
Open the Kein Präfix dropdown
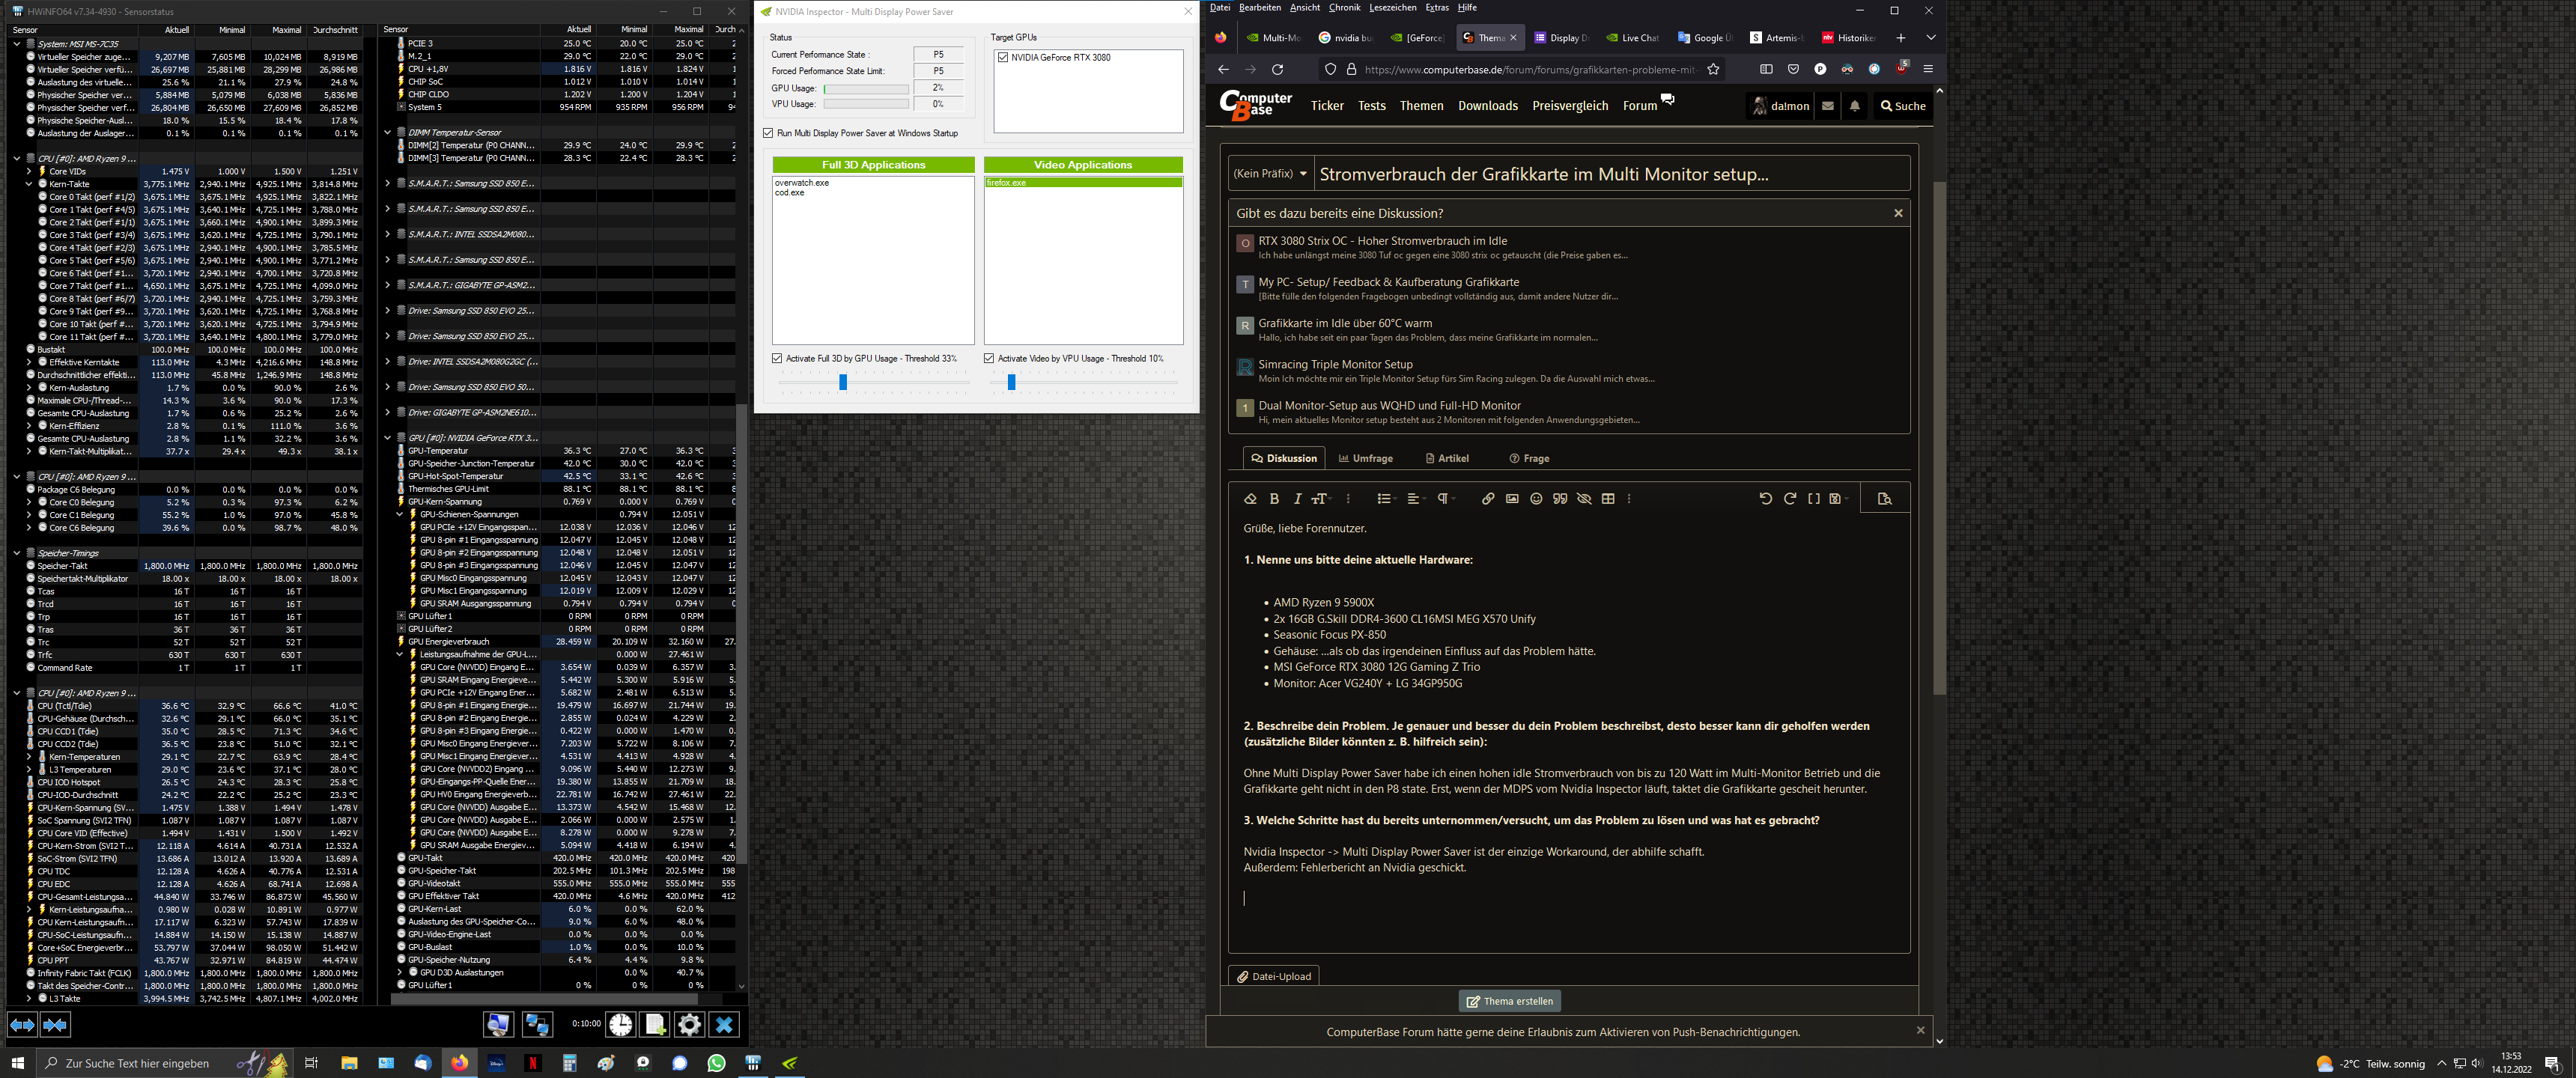pos(1270,174)
